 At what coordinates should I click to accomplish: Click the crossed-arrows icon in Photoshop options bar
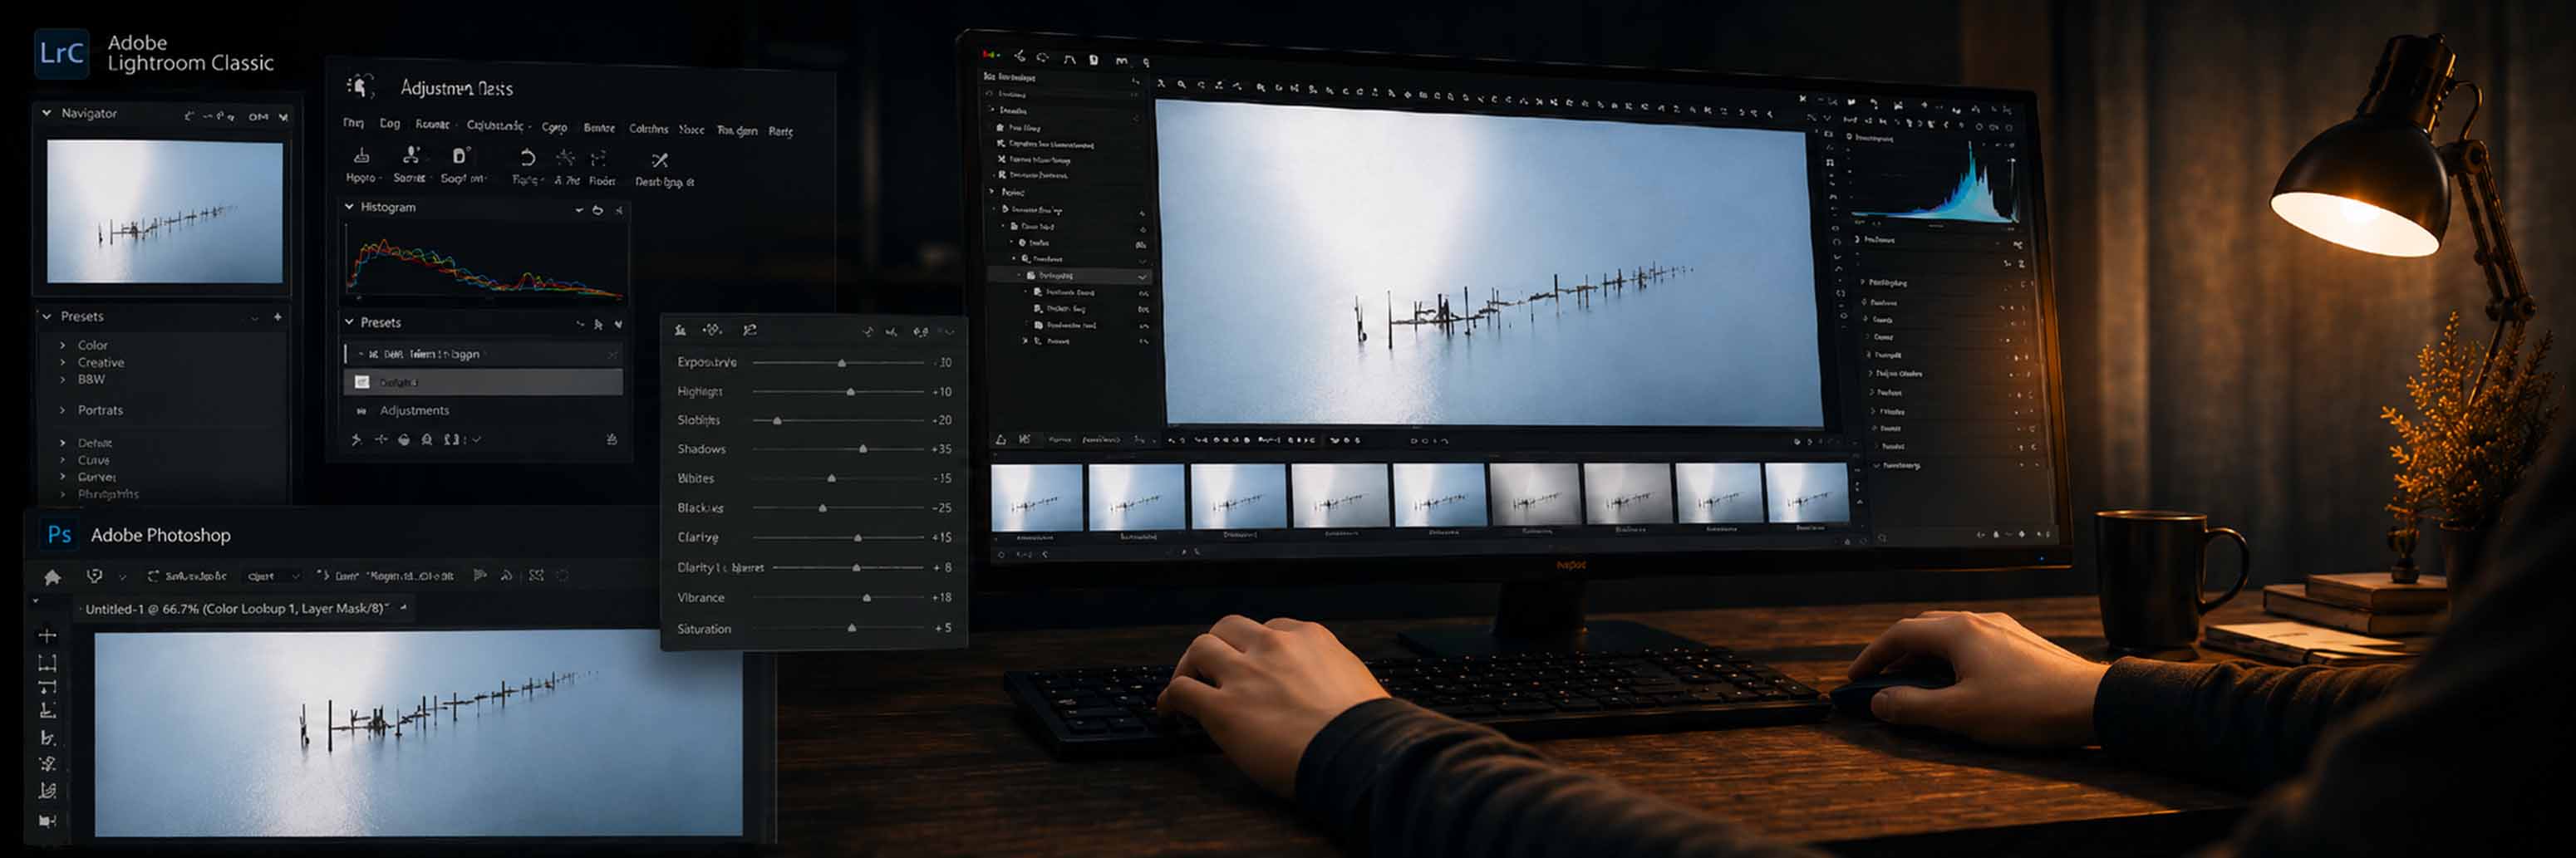(x=536, y=575)
